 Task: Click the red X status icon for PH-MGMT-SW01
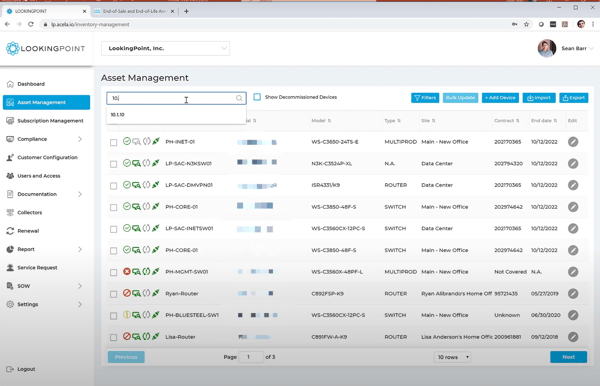click(x=127, y=271)
